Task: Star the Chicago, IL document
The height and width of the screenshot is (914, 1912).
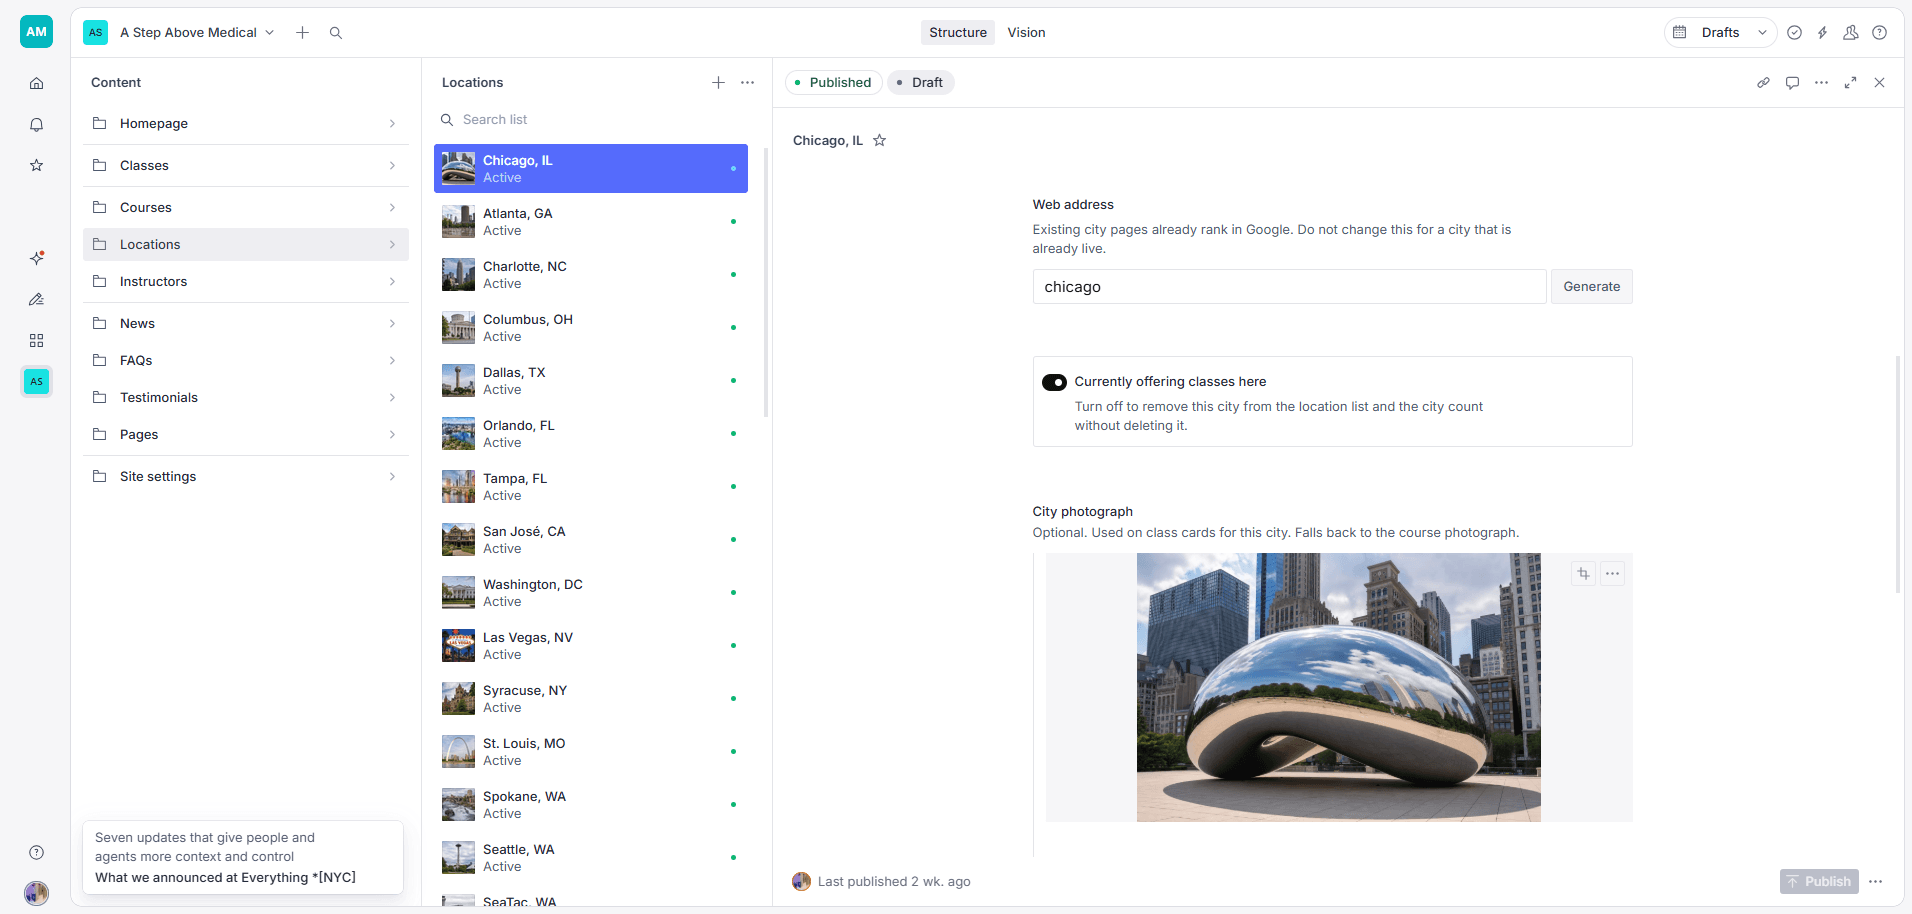Action: pos(879,140)
